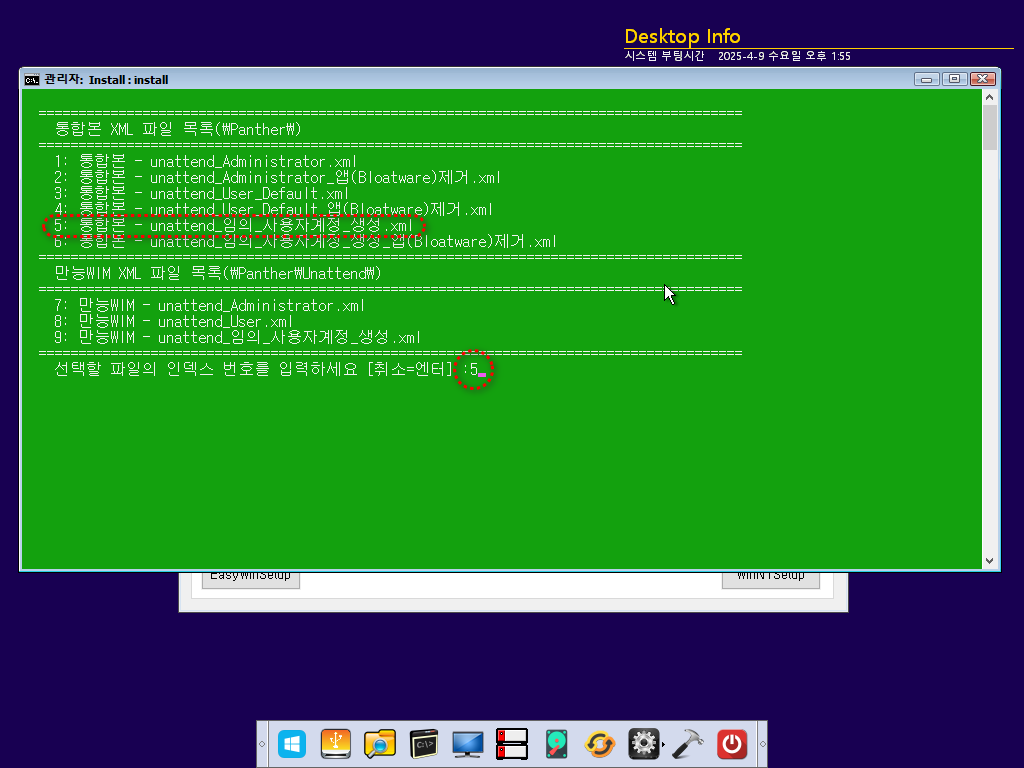Click the WinNTSetup button in background window
Screen dimensions: 1024x768
point(771,577)
